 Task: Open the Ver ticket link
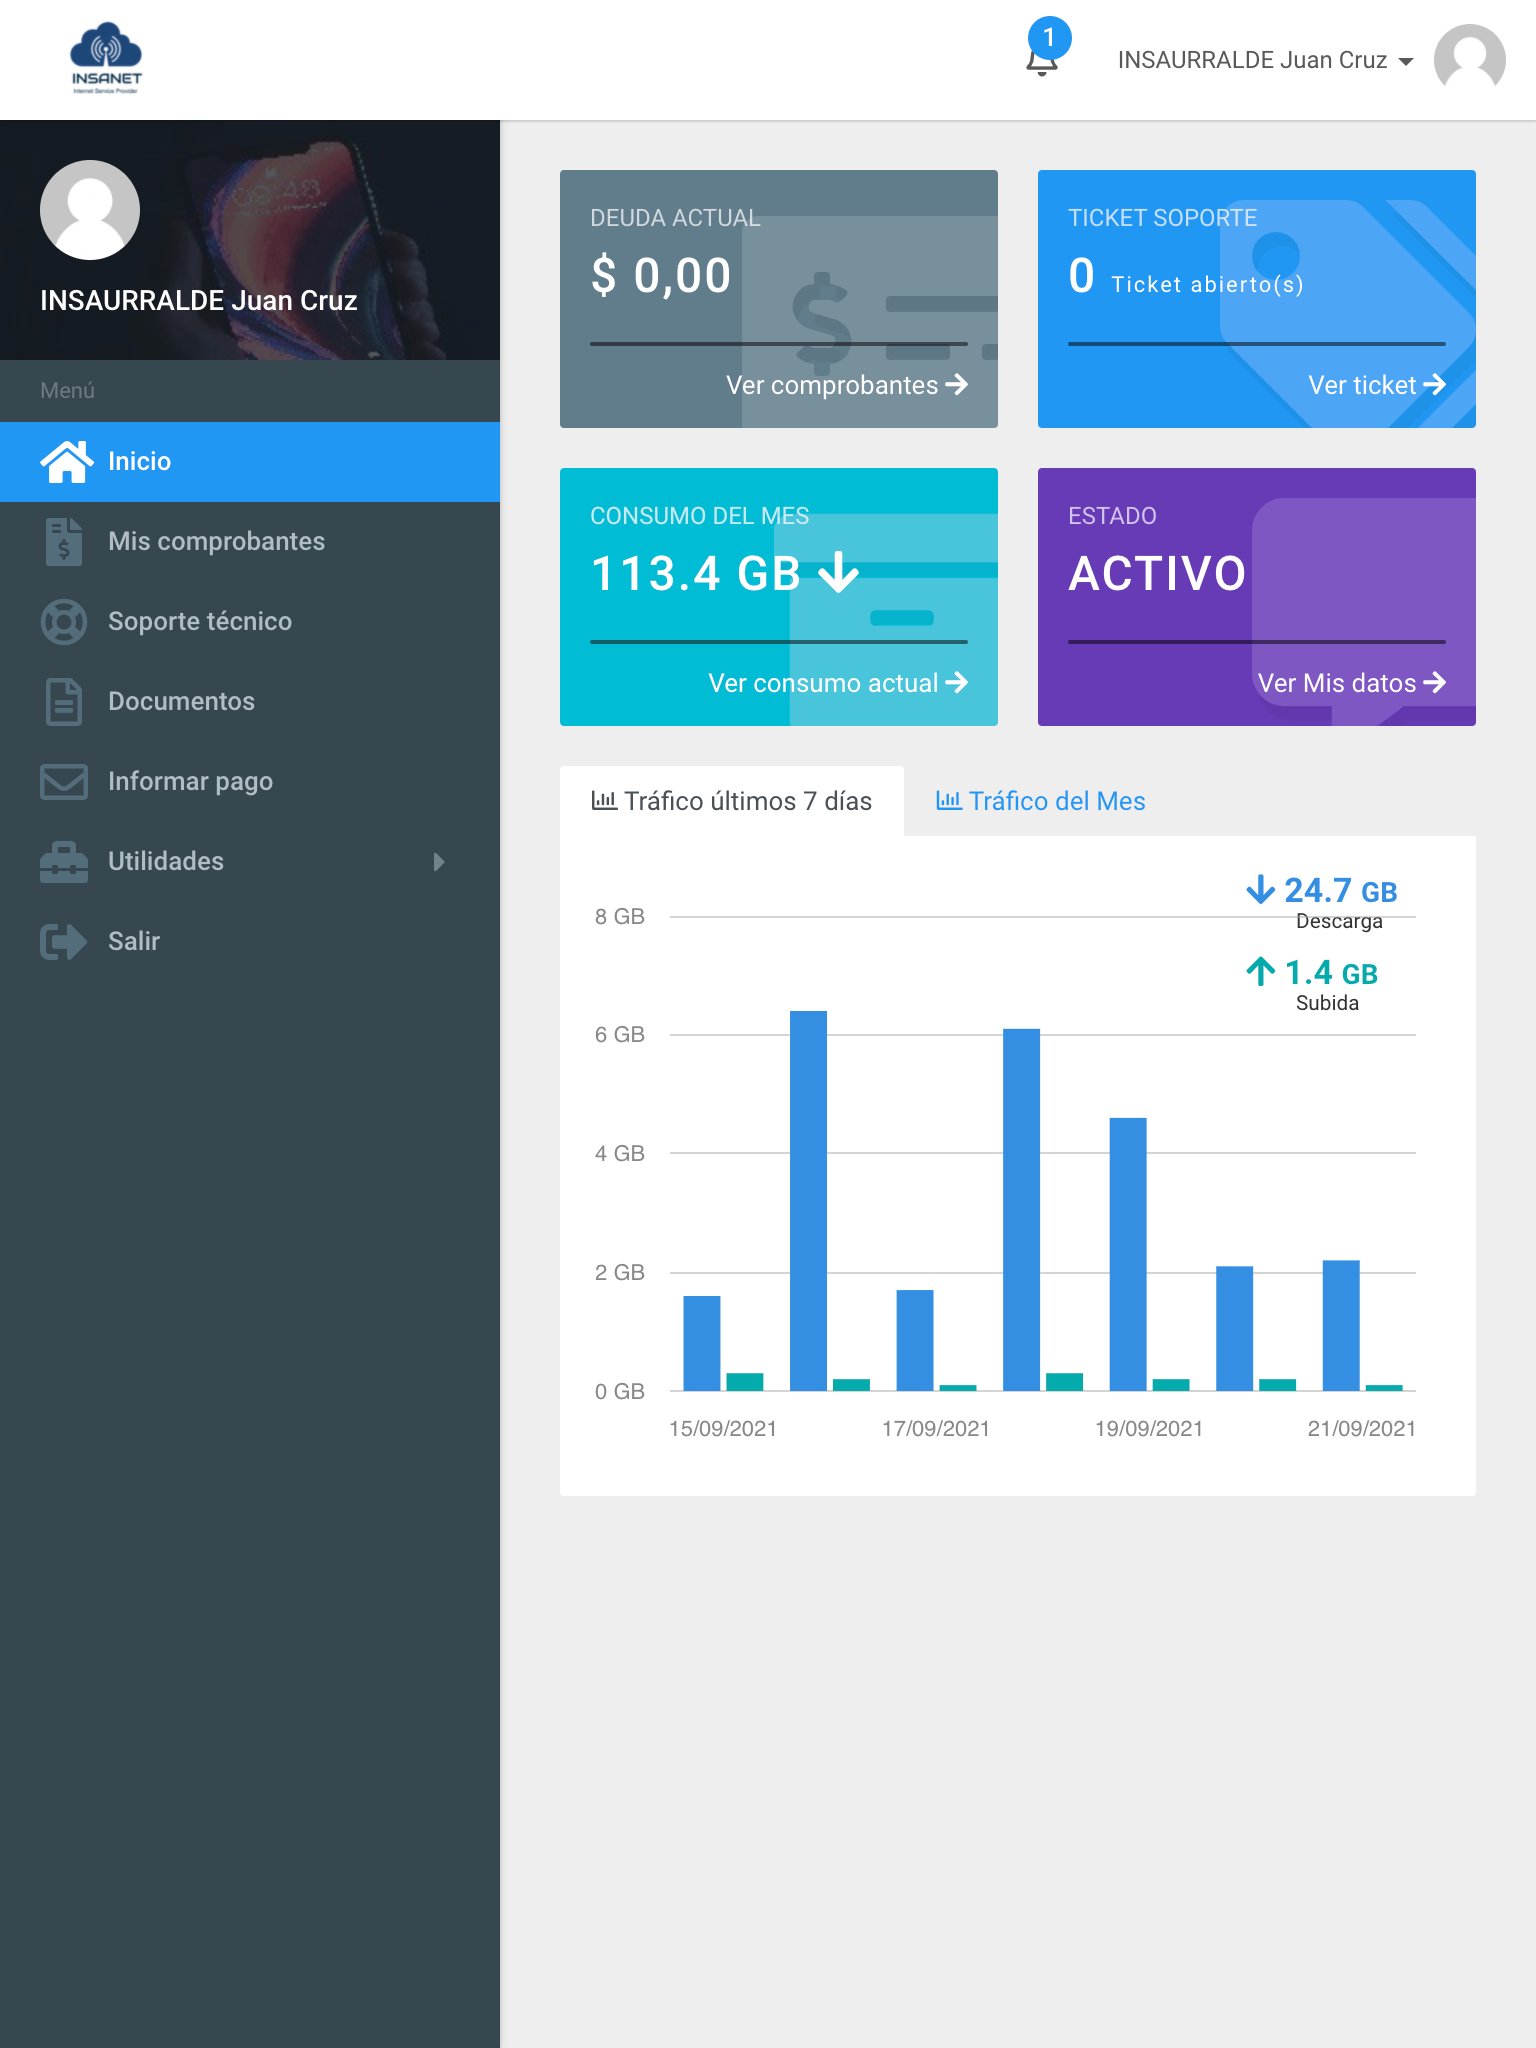coord(1376,385)
